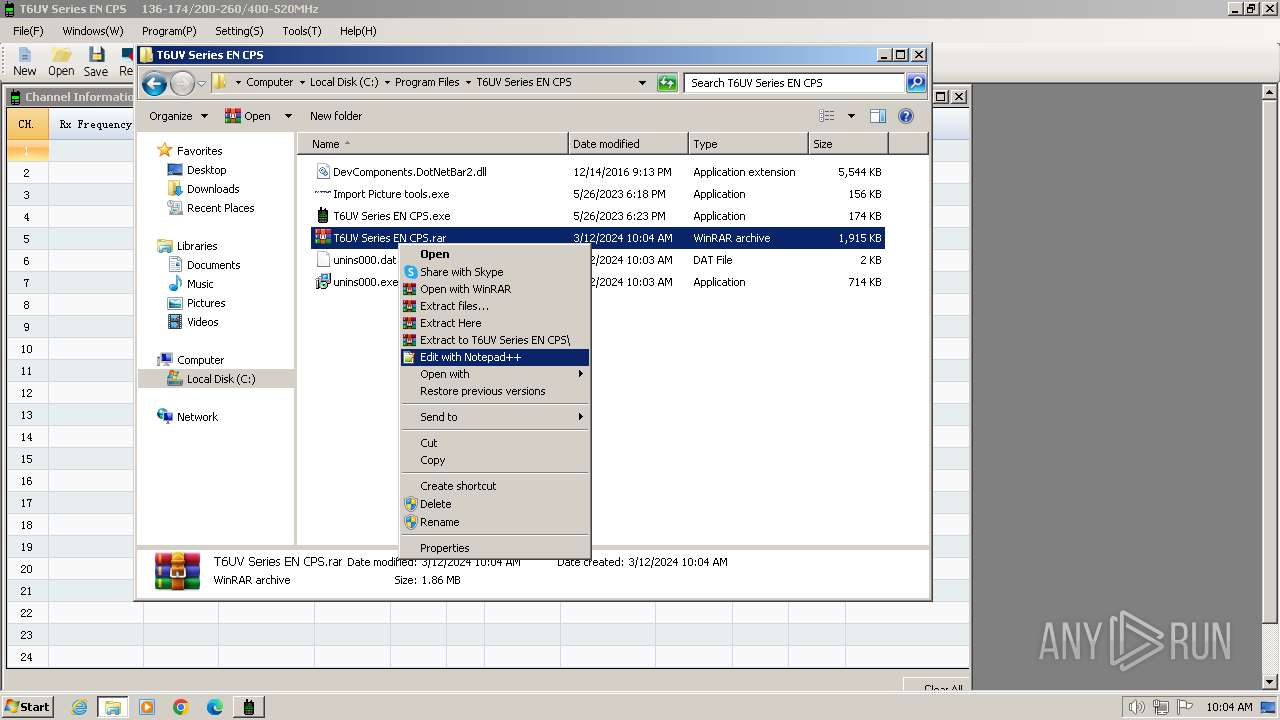Open Setting(S) menu in CPS
1280x720 pixels.
tap(239, 31)
